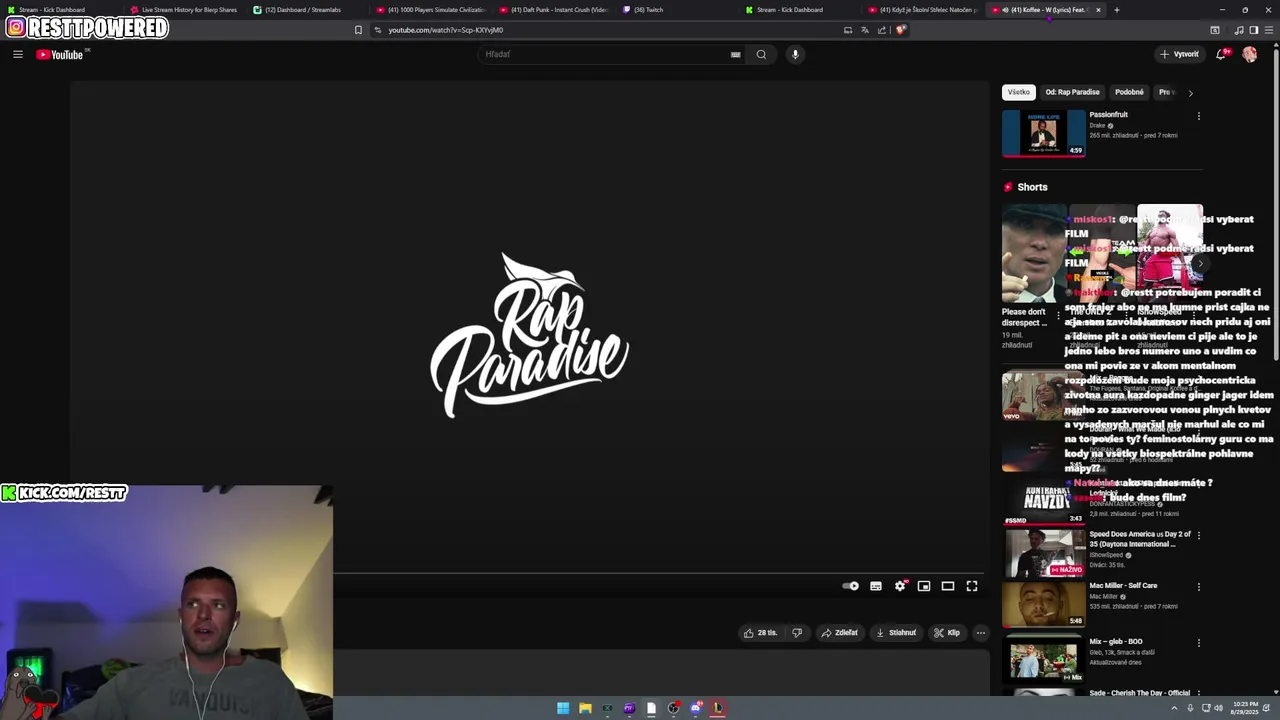
Task: Switch to the Daft Punk Instant Crush tab
Action: pyautogui.click(x=554, y=10)
